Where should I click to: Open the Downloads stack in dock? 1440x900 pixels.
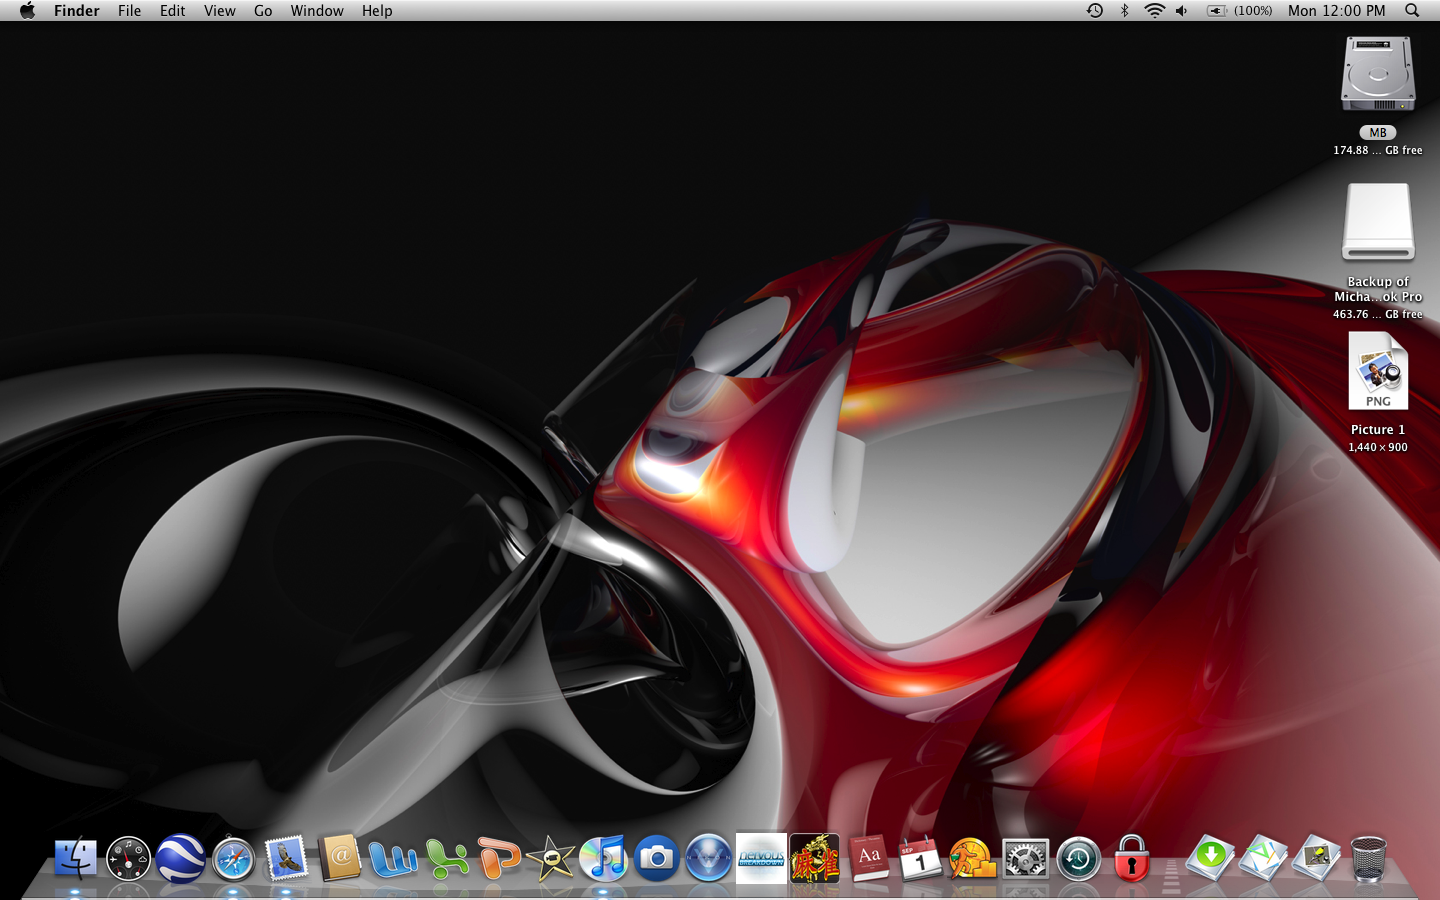1211,859
